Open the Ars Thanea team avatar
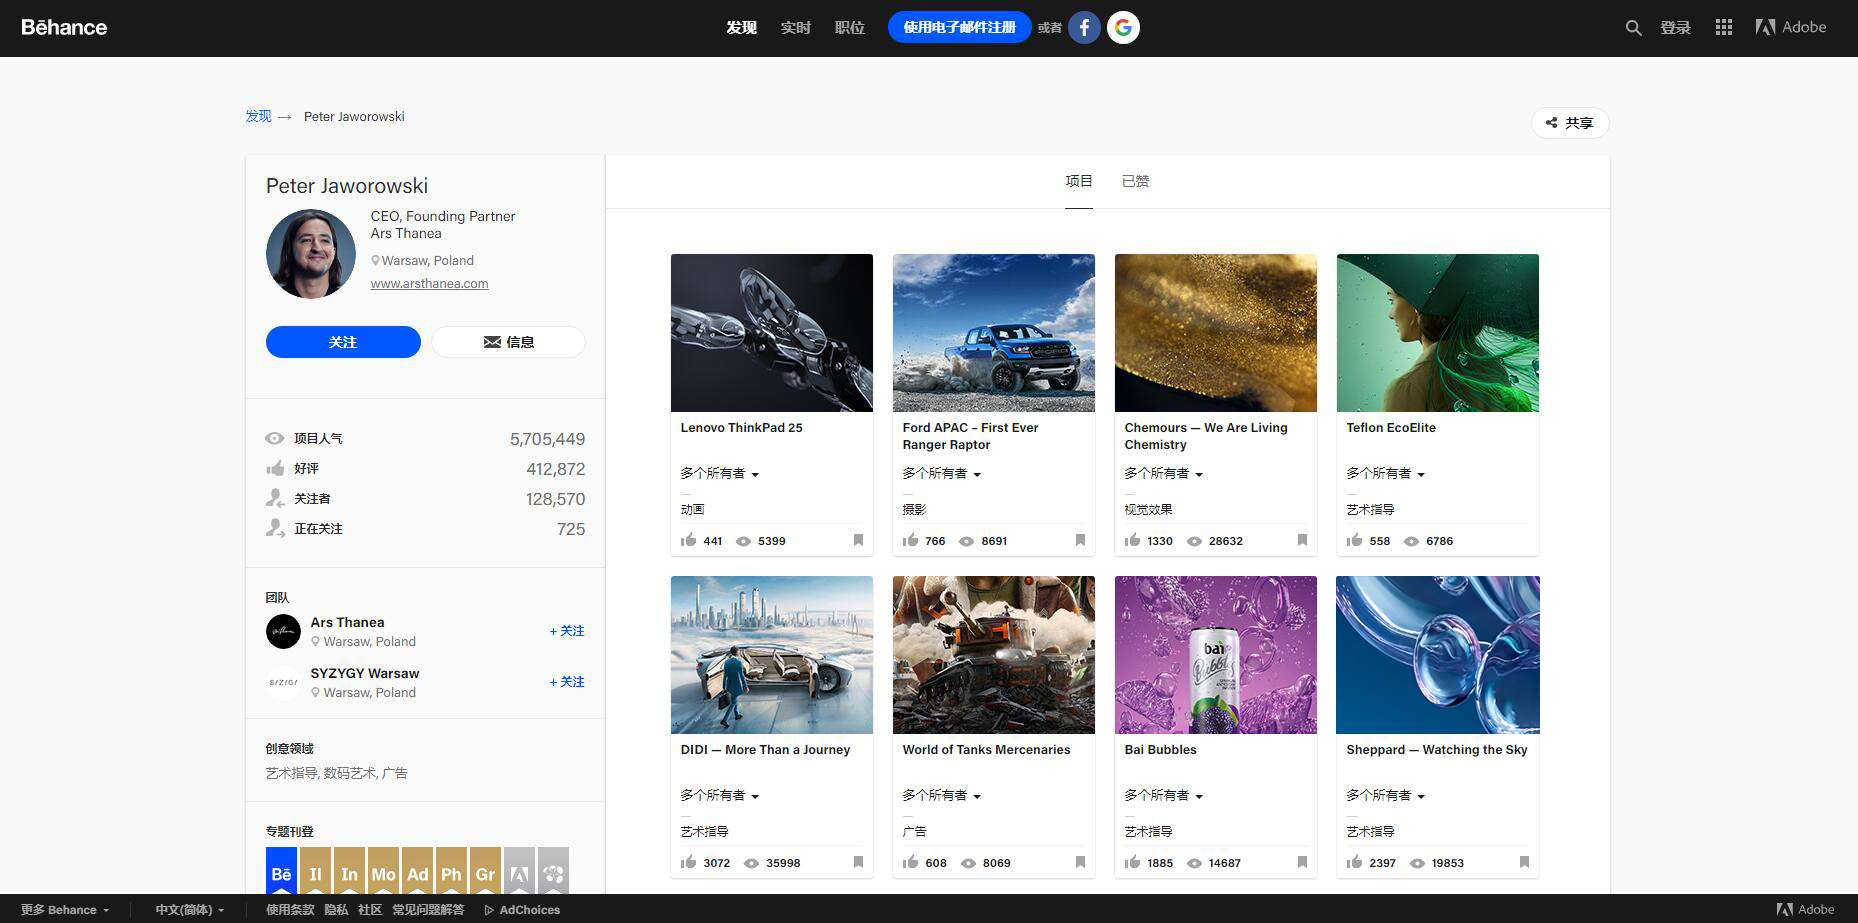 coord(283,632)
